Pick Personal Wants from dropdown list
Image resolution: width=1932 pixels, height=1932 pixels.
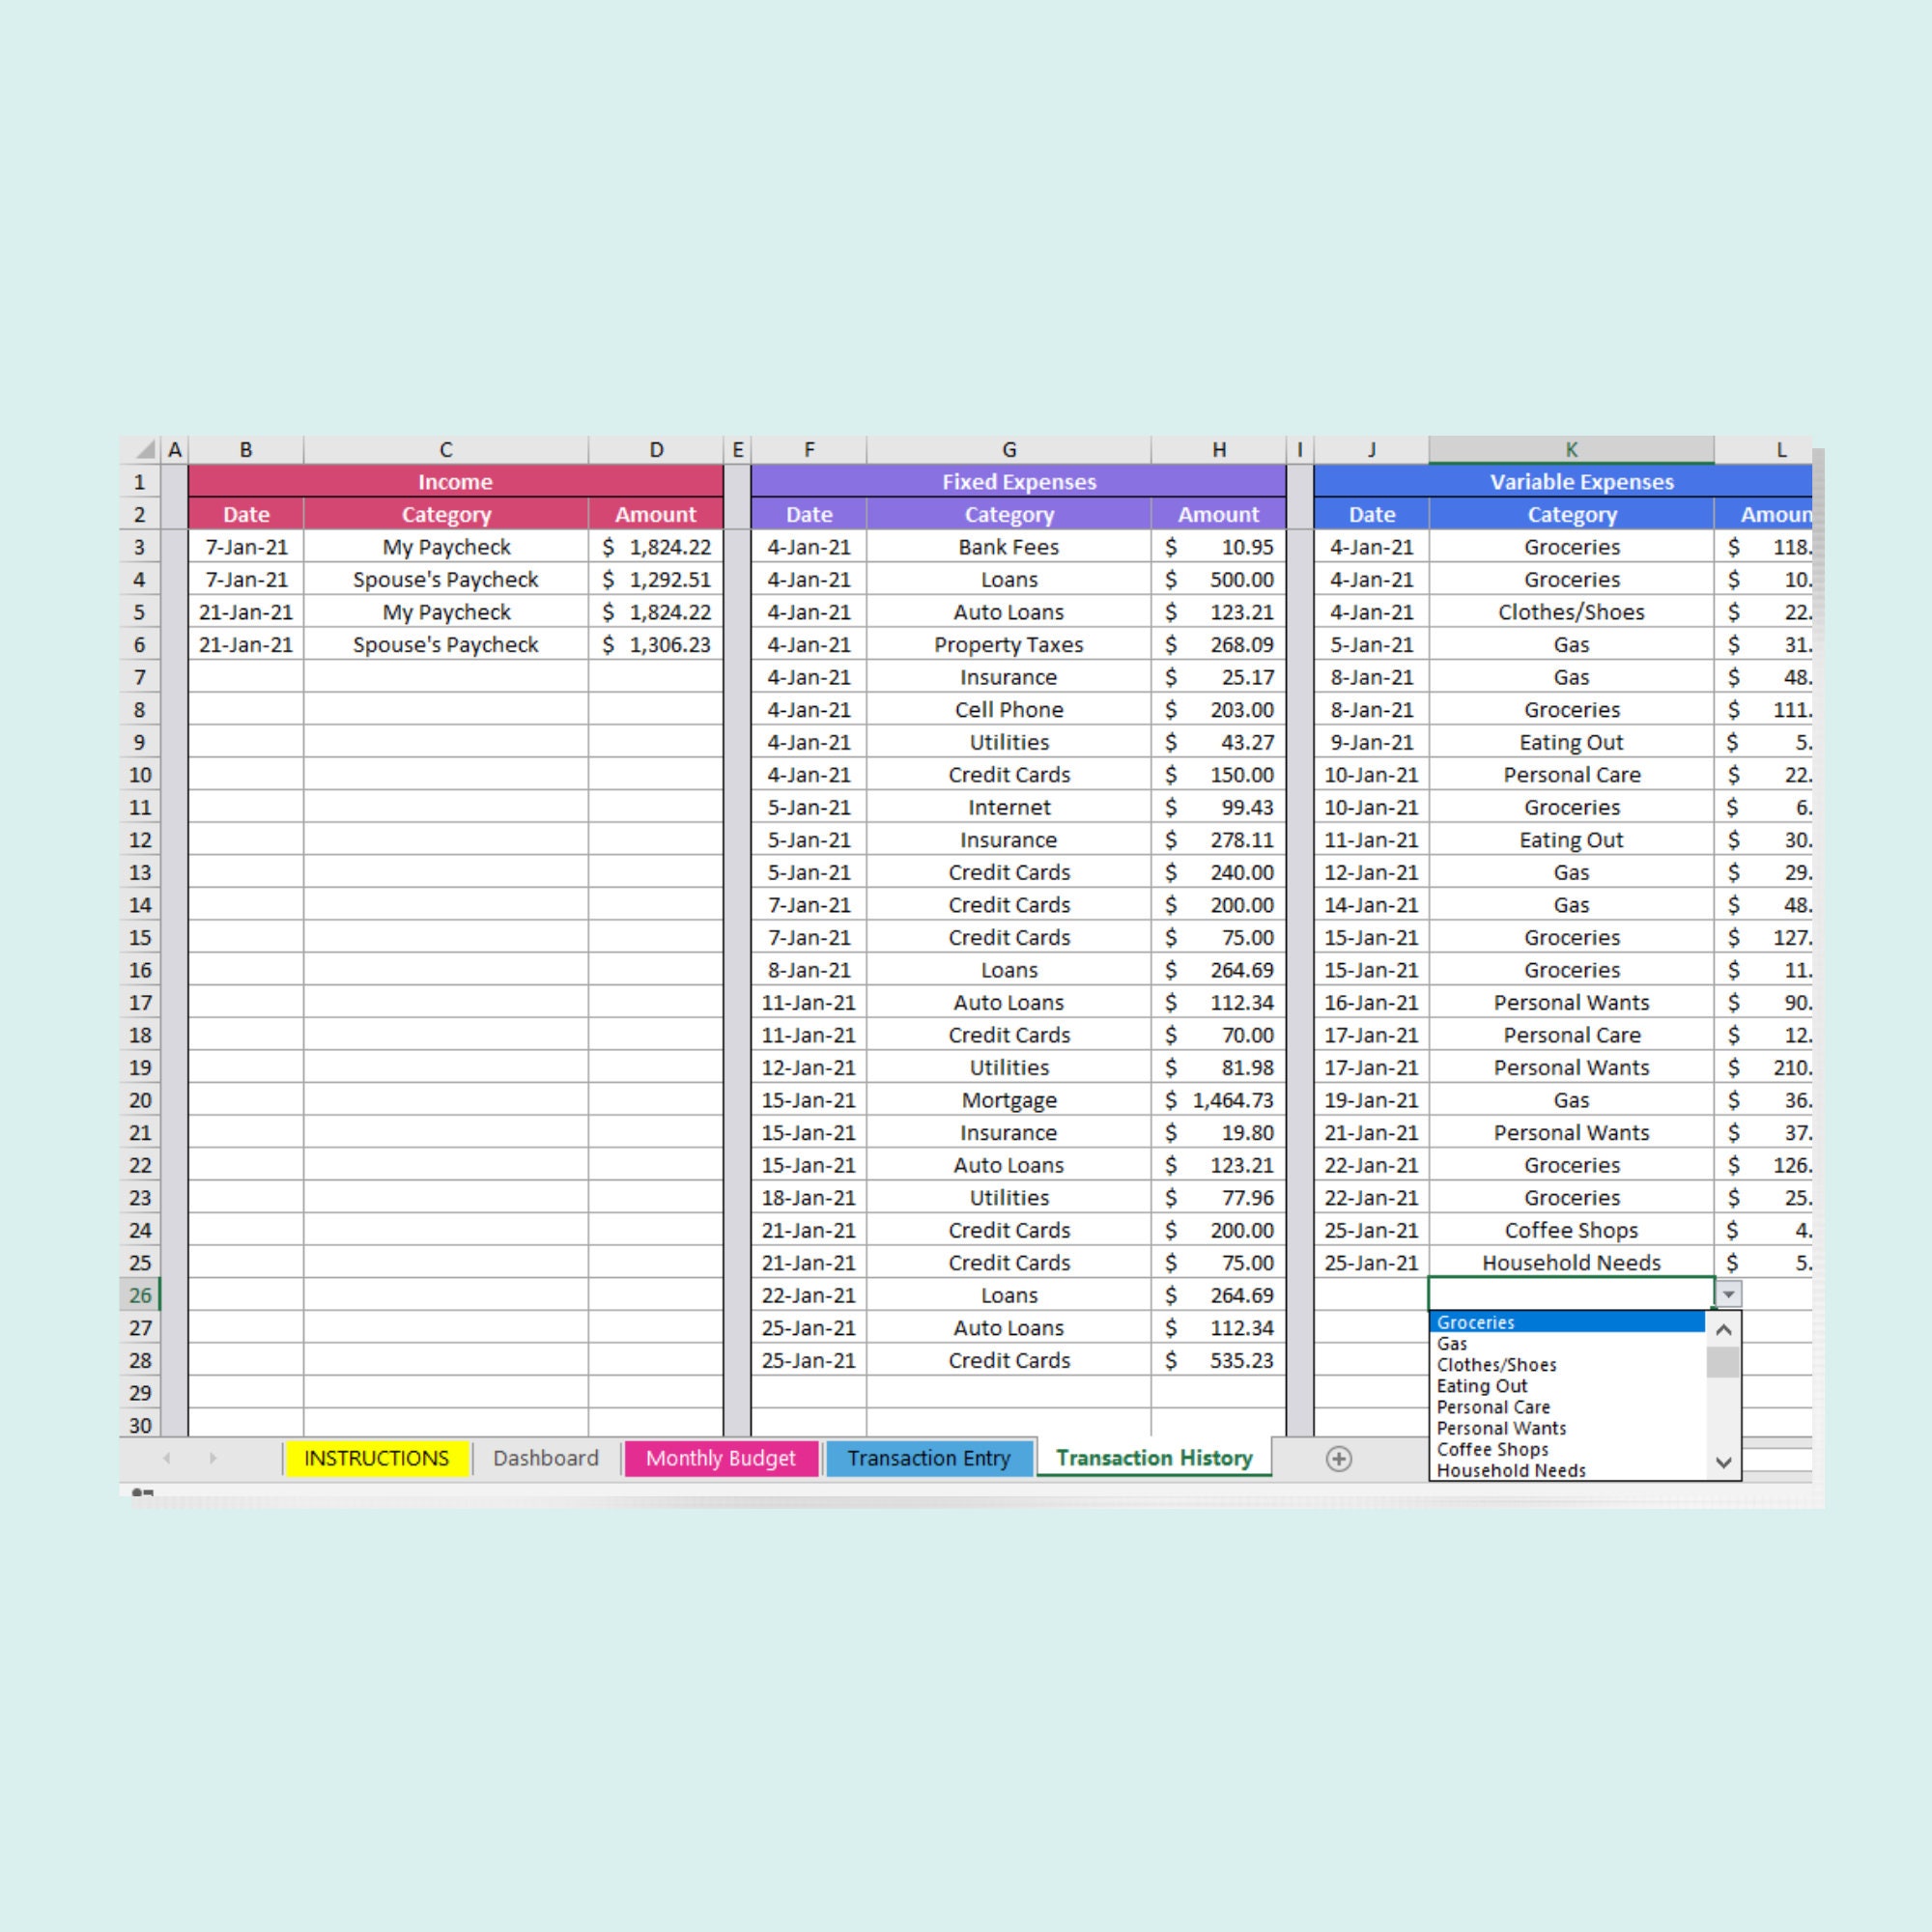click(1567, 1428)
